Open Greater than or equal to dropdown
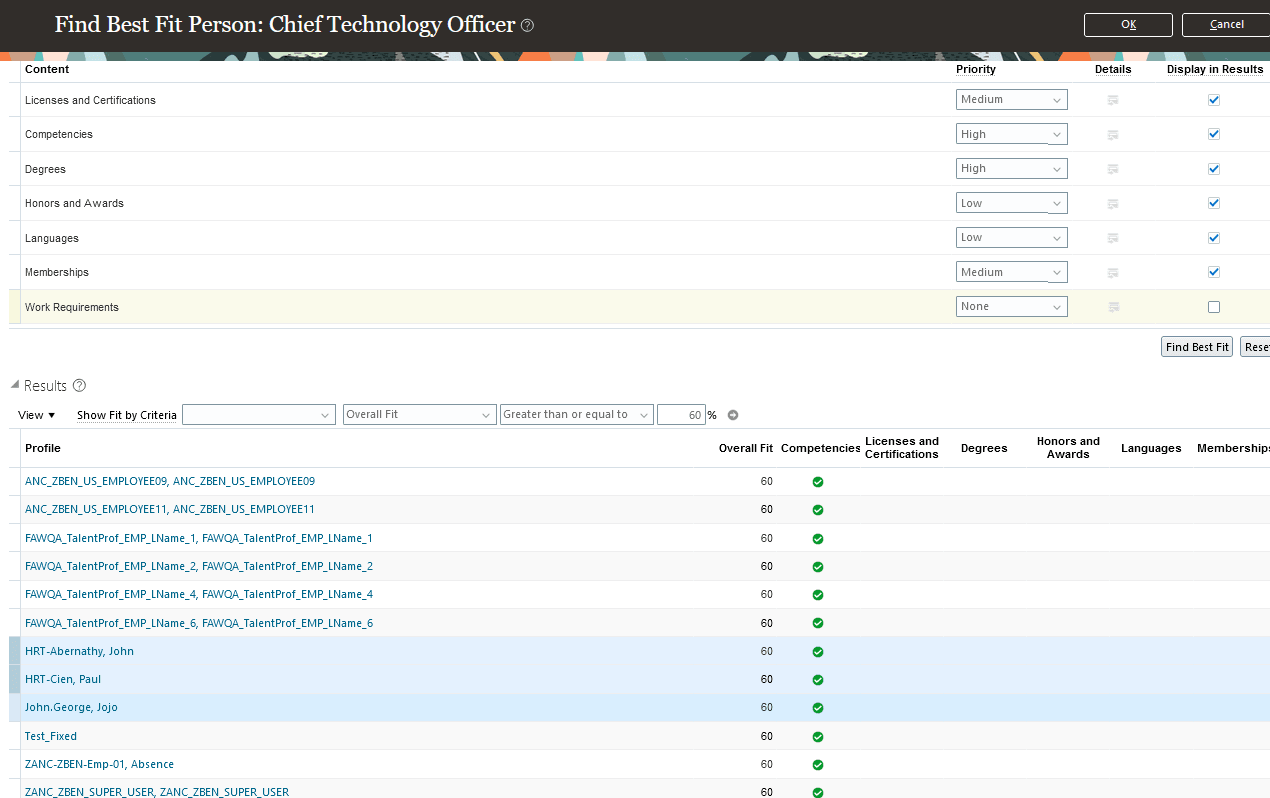 576,415
